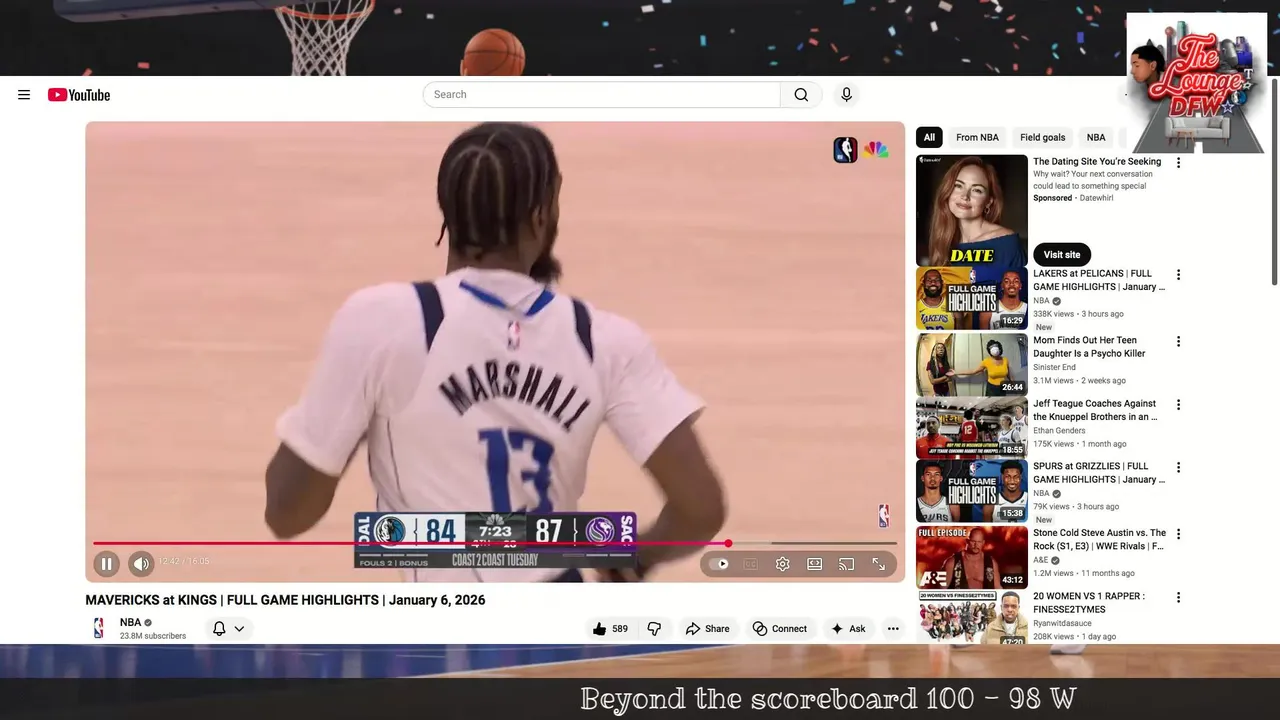Pause the video playback

[x=107, y=564]
